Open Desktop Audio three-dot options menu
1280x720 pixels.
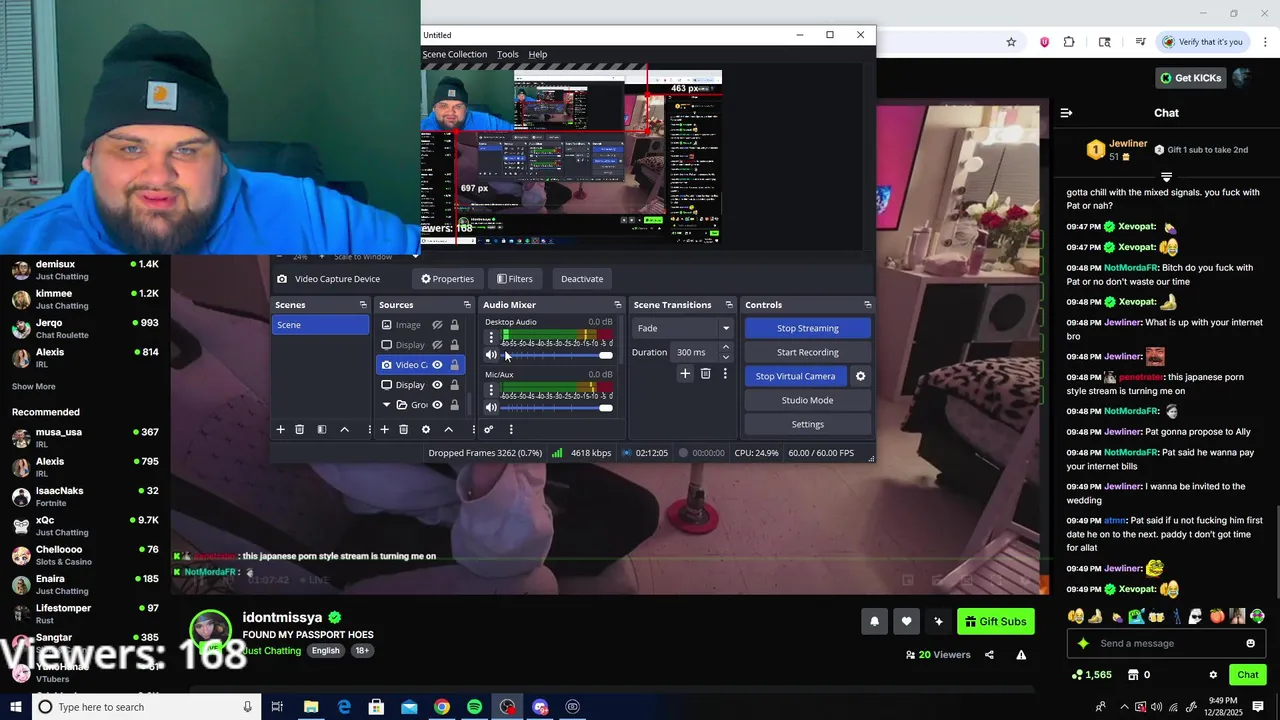point(491,338)
